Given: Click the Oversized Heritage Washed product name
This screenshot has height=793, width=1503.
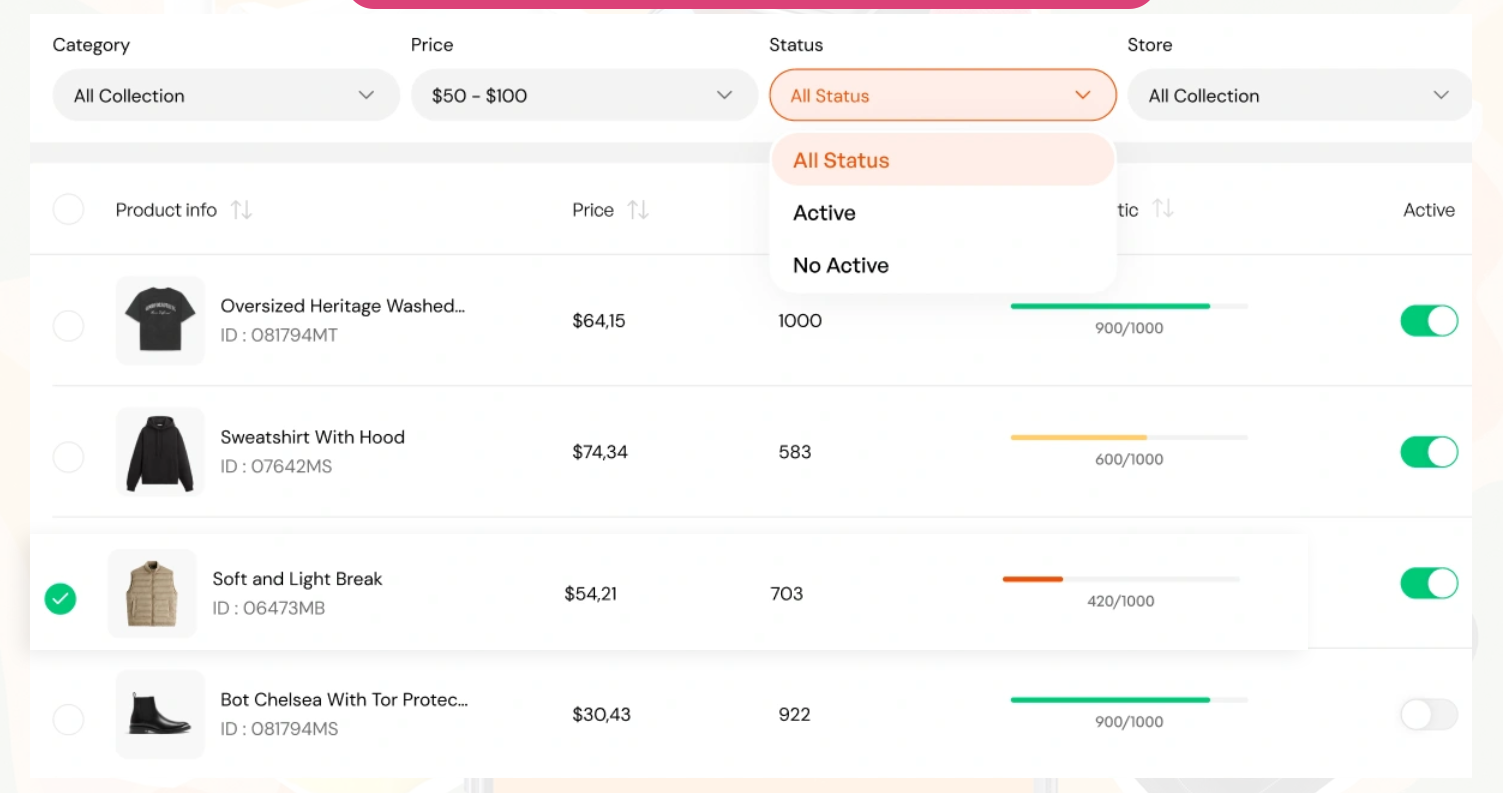Looking at the screenshot, I should (x=343, y=306).
